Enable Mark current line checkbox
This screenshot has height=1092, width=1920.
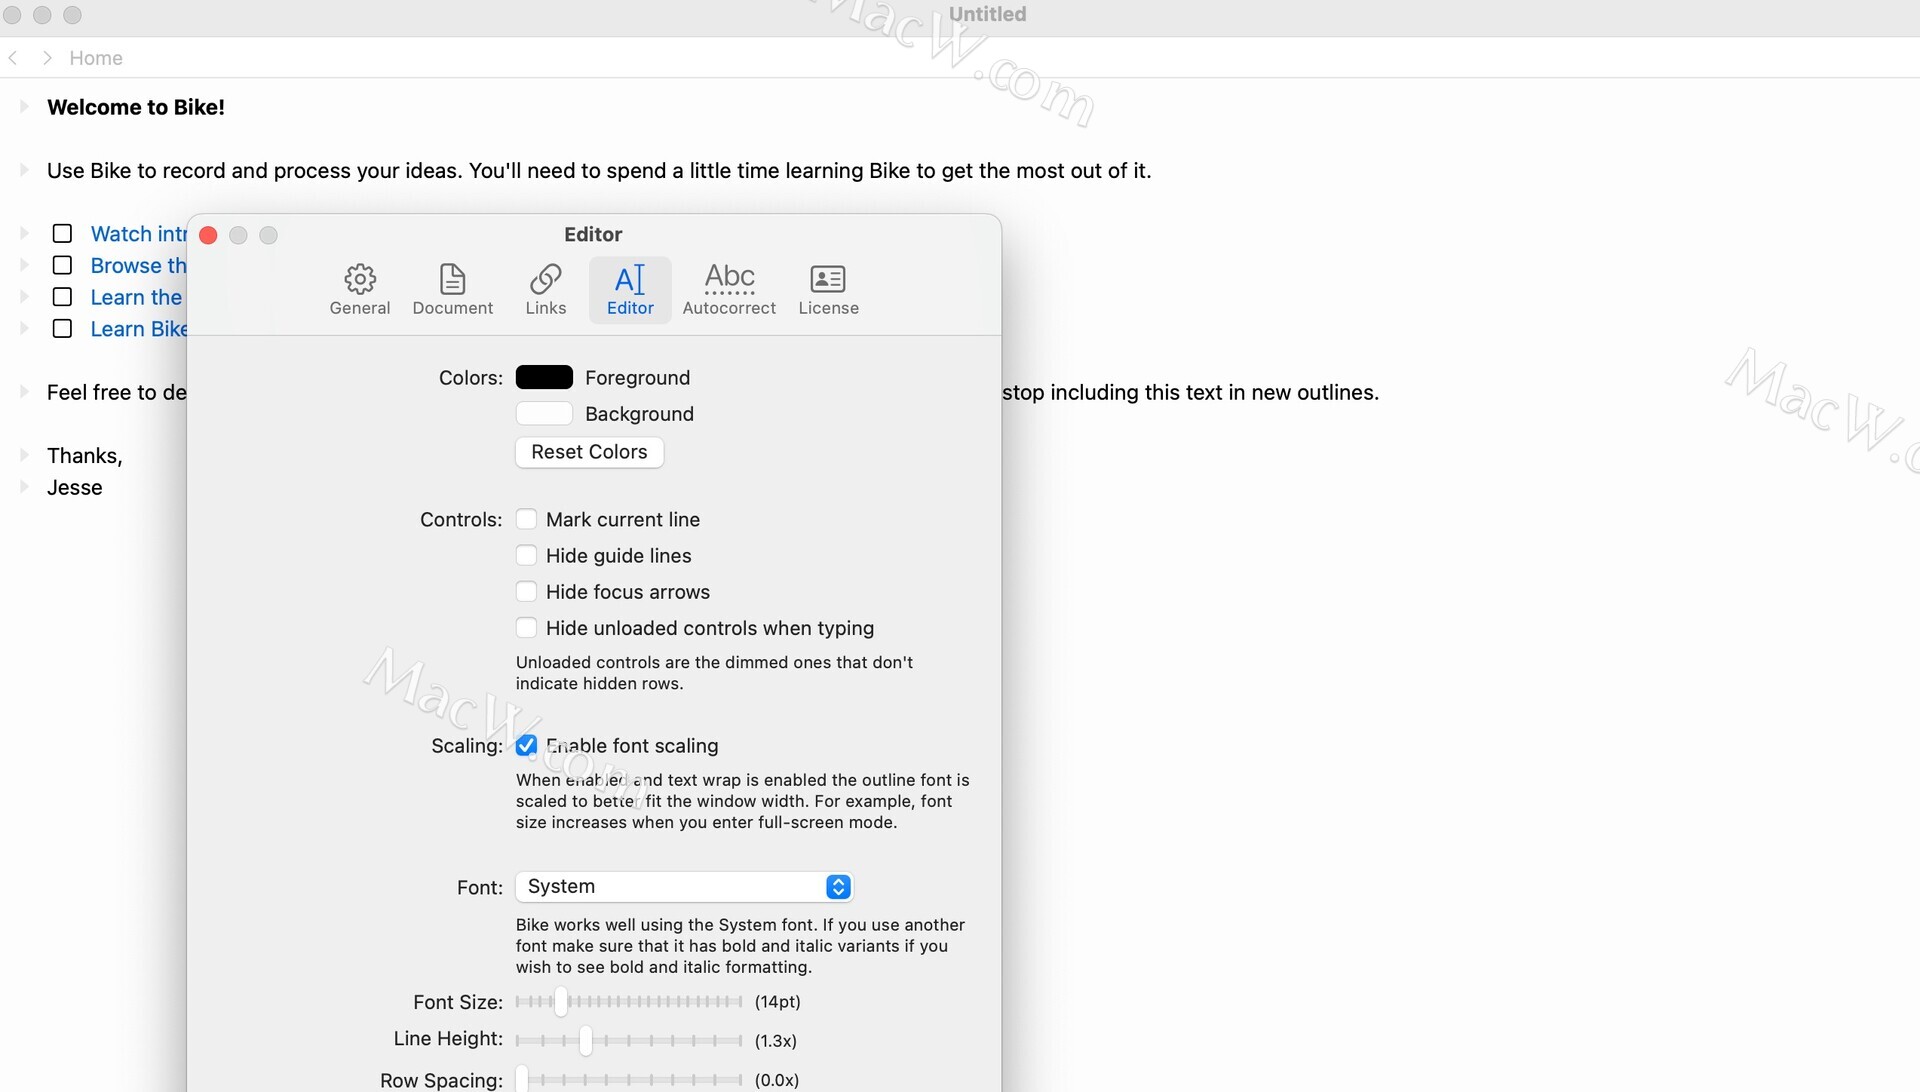point(526,519)
